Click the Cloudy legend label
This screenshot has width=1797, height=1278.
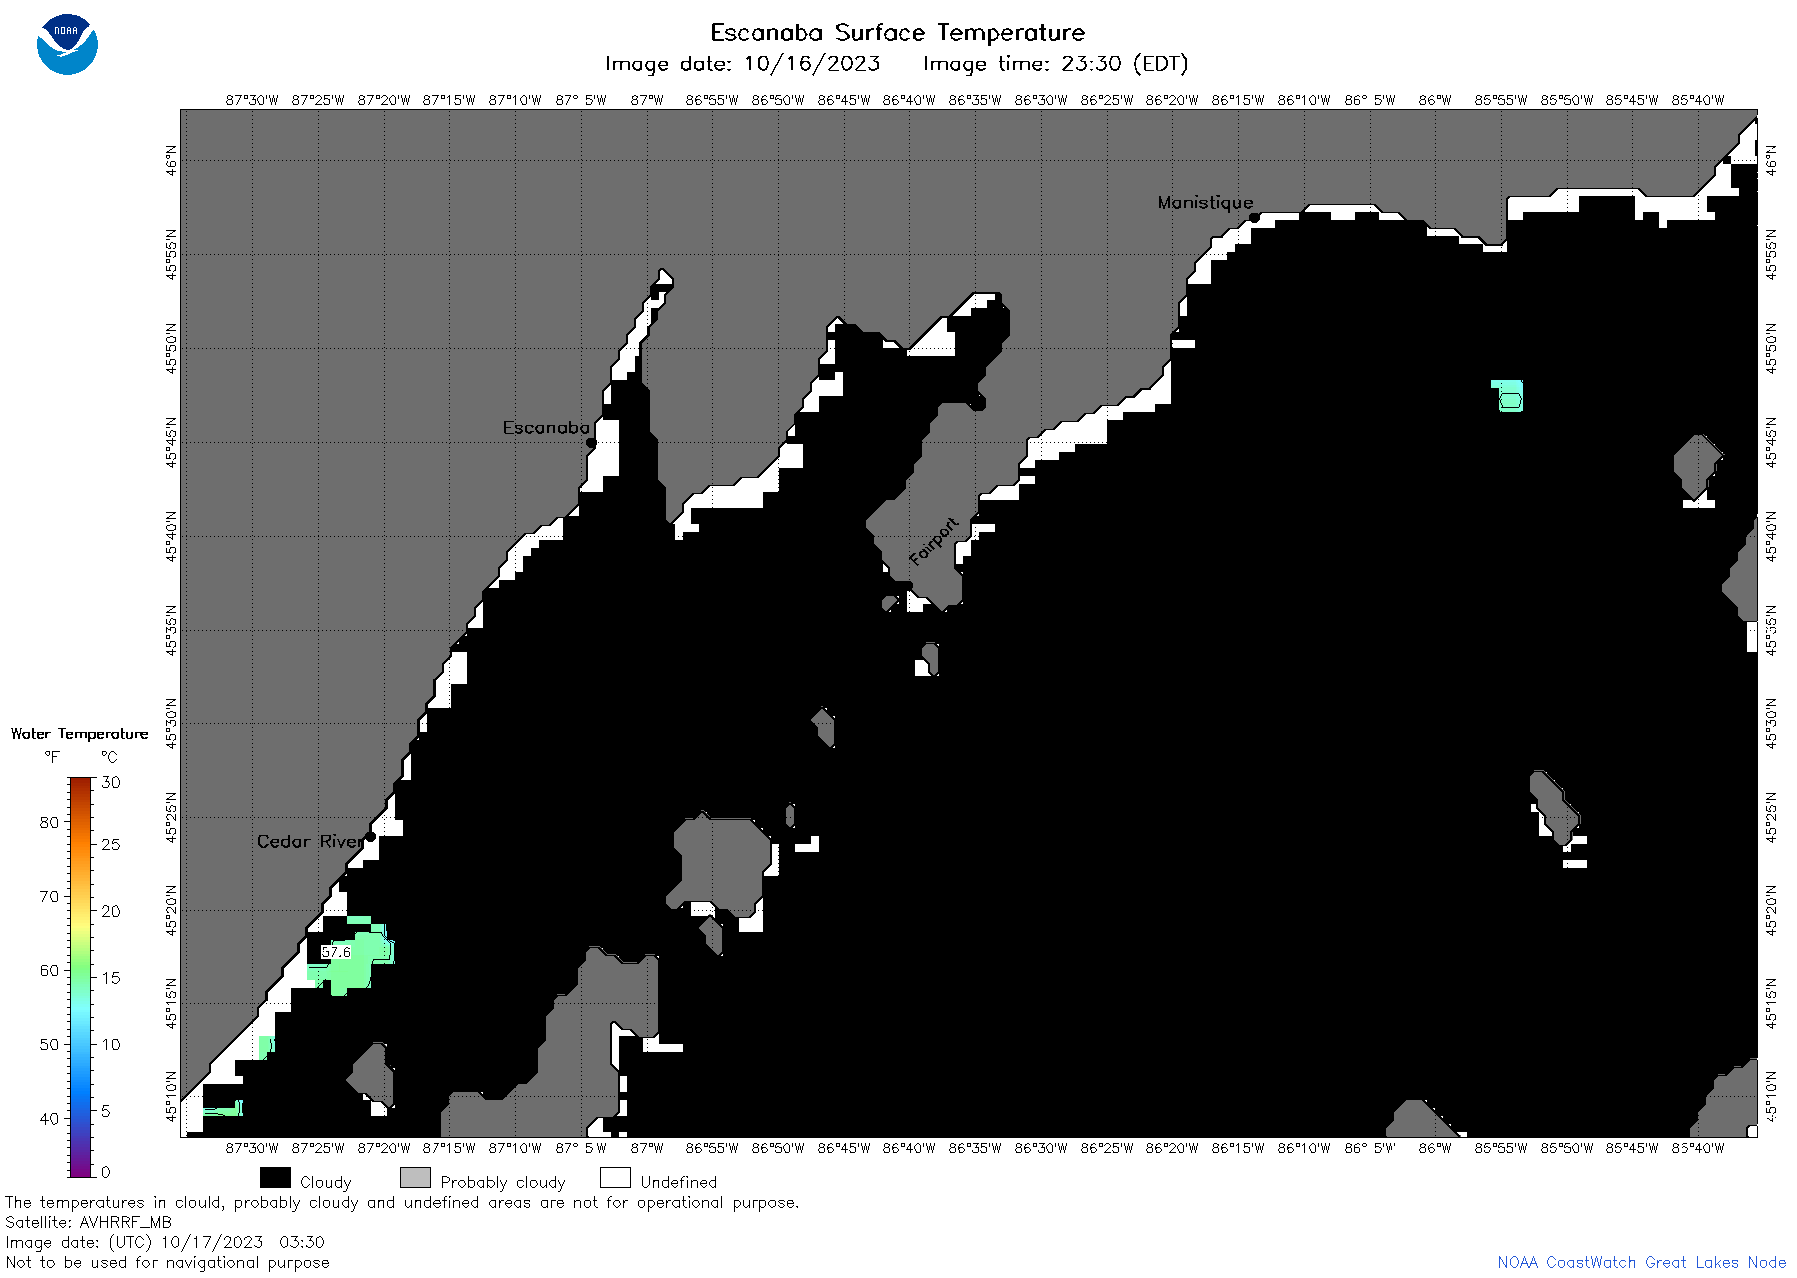[326, 1183]
